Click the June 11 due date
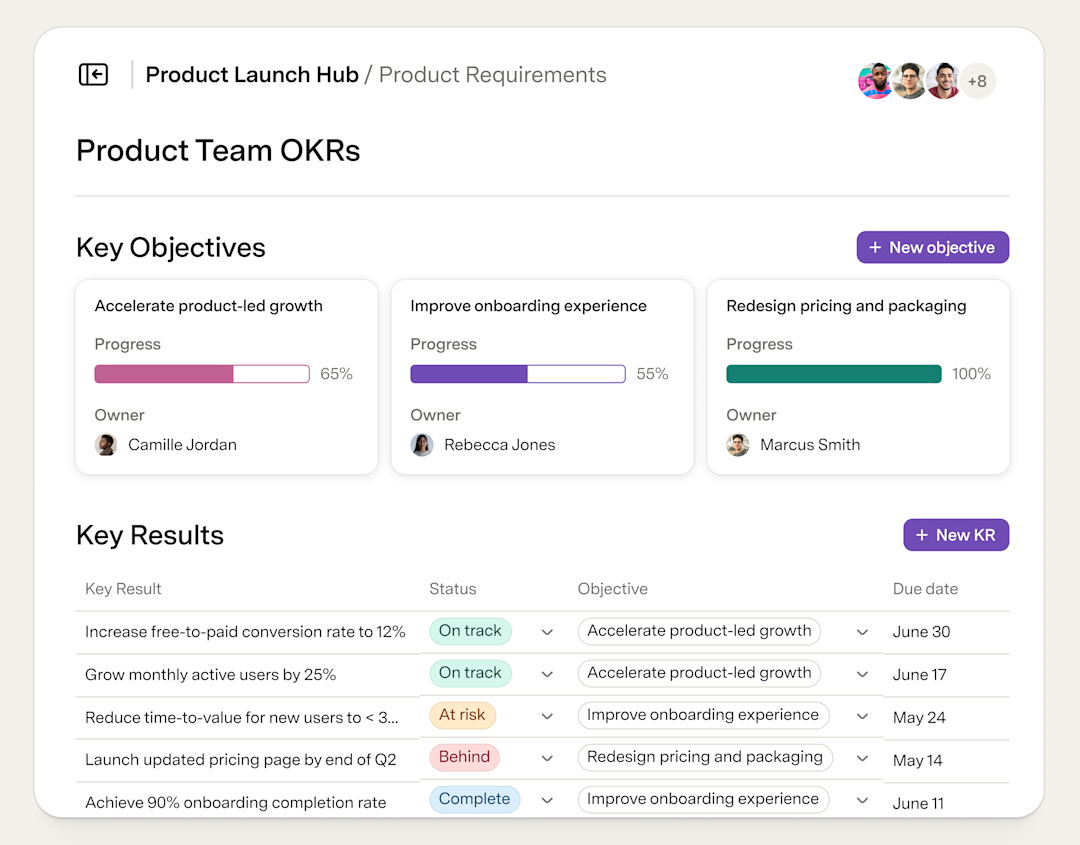 coord(918,803)
